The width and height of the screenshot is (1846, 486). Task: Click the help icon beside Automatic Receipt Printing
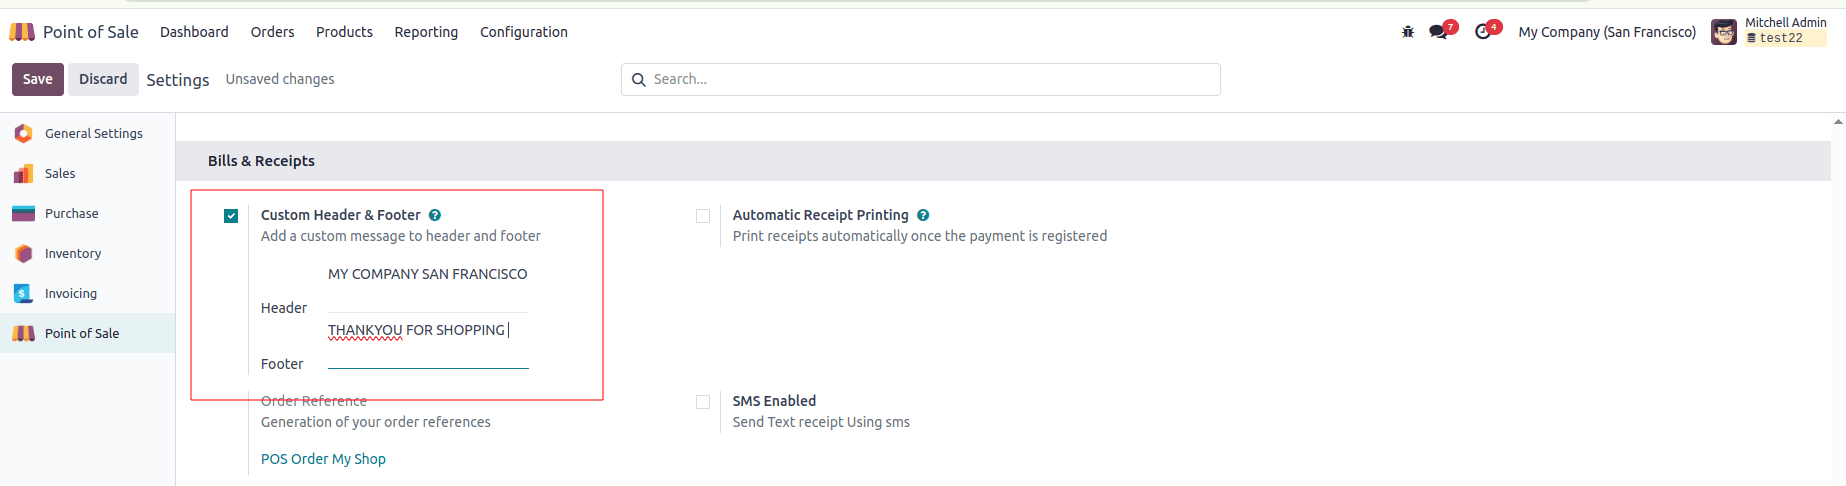point(923,215)
